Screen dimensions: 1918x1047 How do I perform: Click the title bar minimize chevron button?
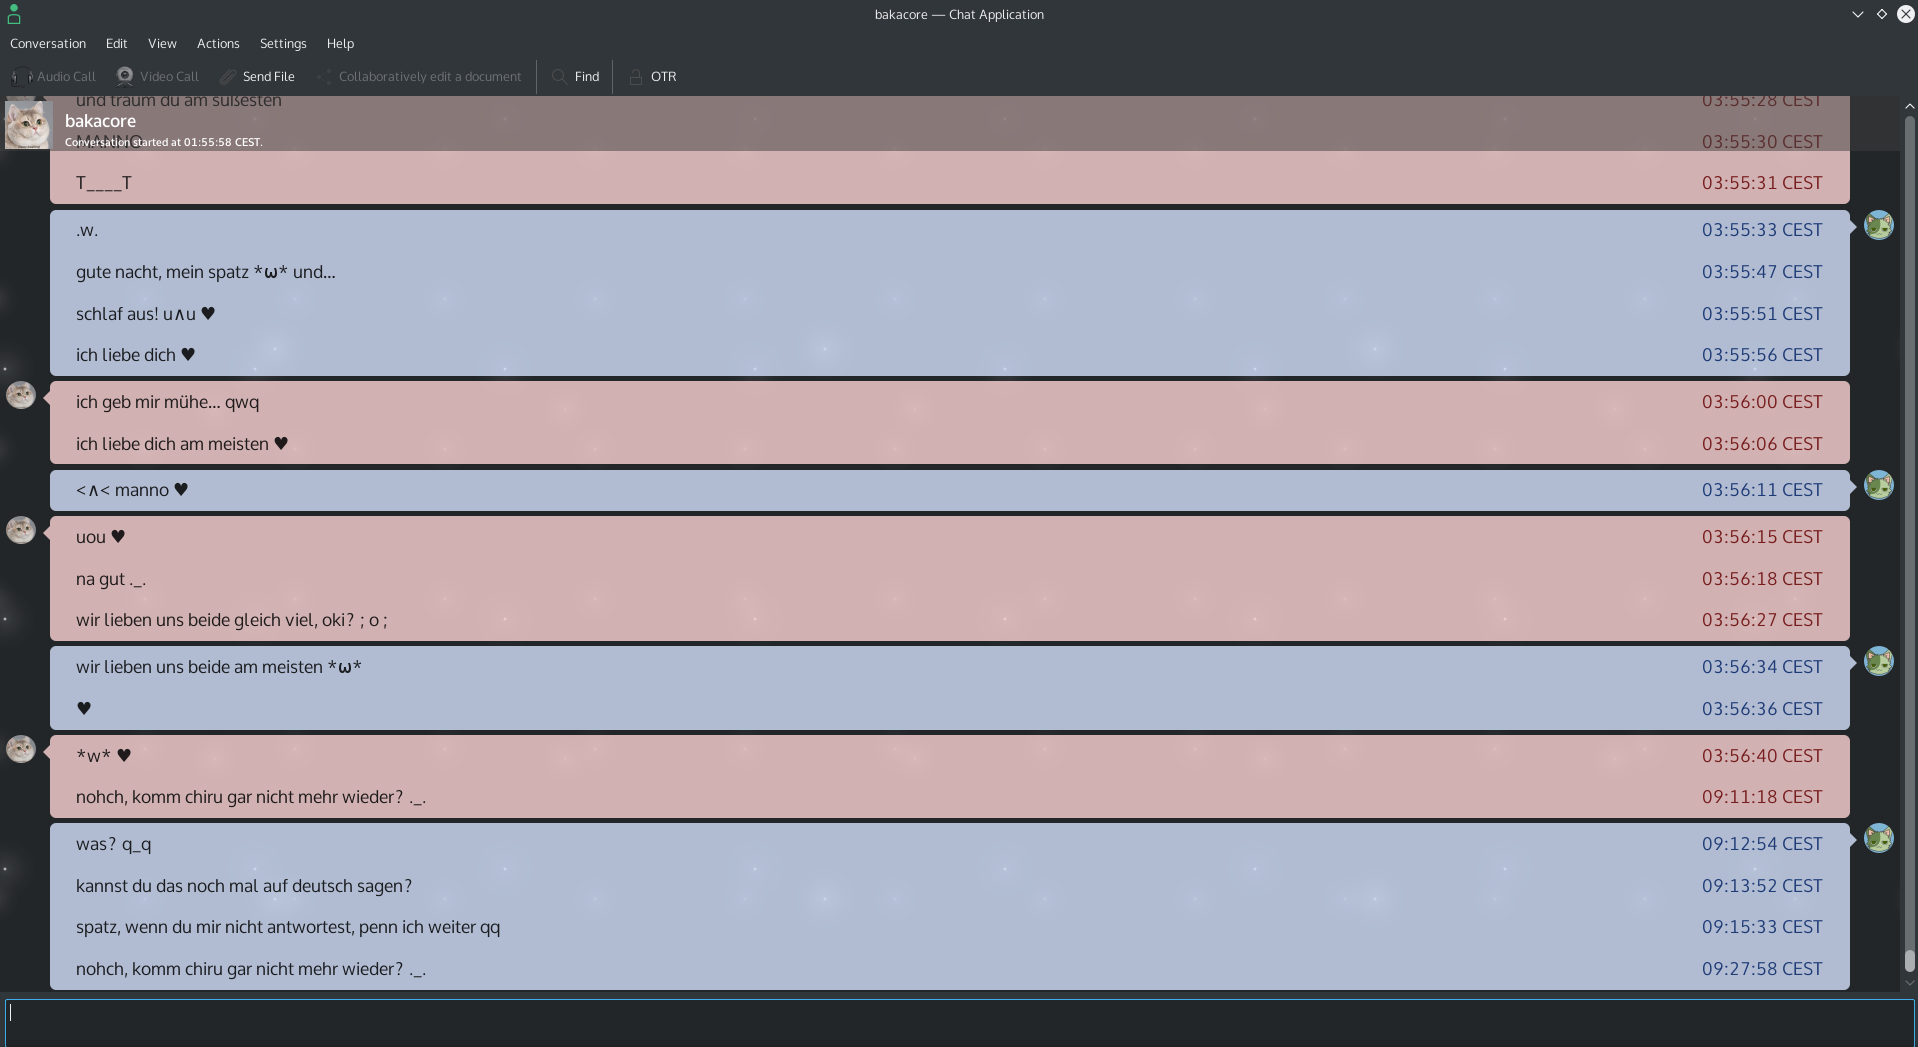point(1857,14)
